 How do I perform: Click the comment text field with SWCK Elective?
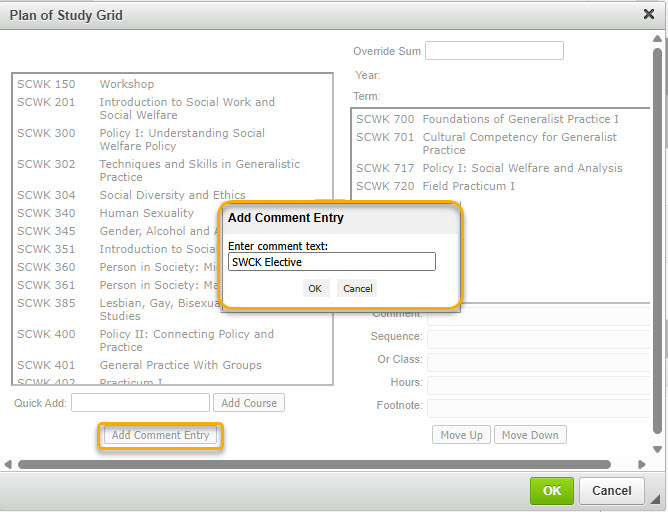[331, 262]
